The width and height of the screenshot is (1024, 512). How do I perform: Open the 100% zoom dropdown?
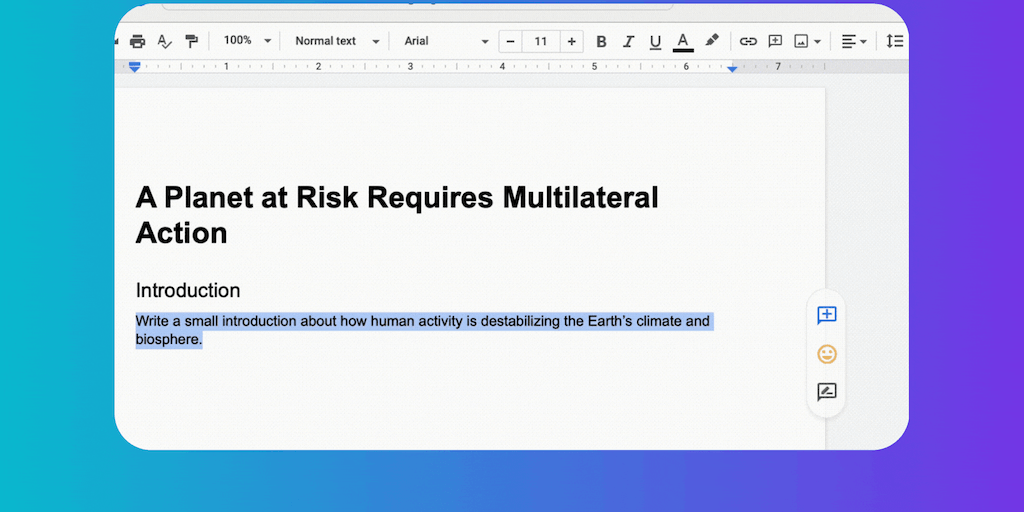(247, 41)
